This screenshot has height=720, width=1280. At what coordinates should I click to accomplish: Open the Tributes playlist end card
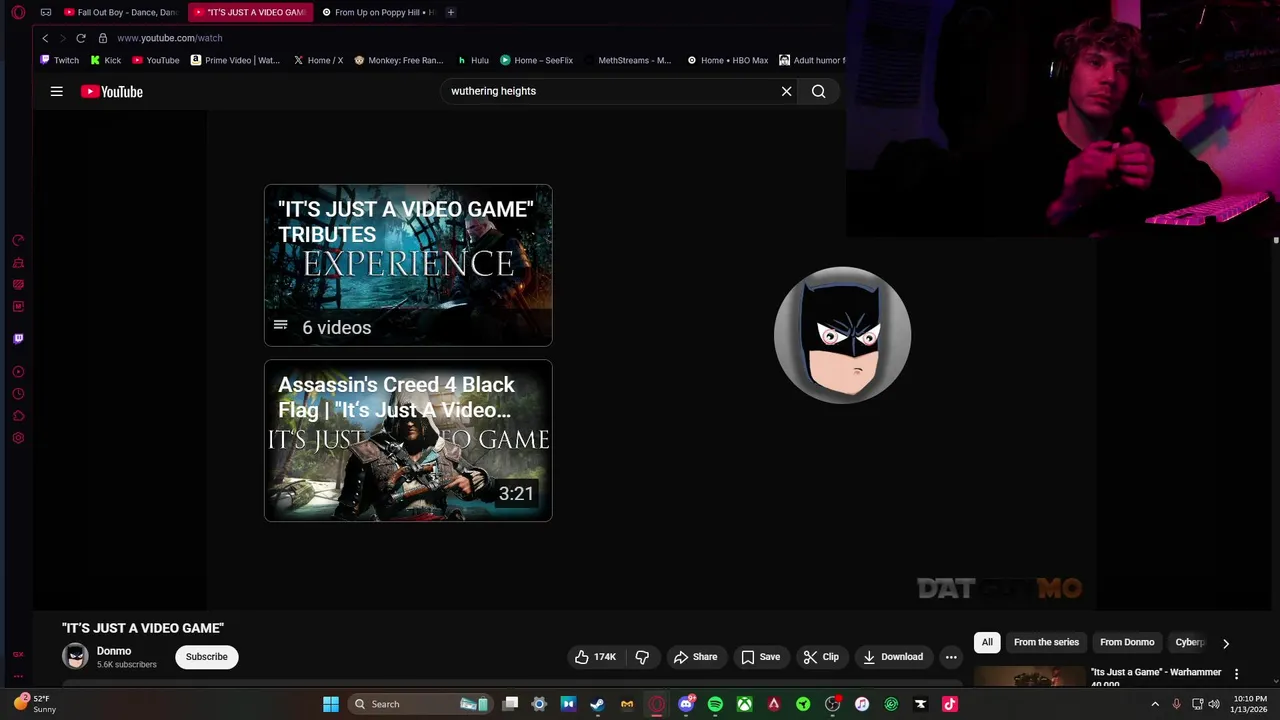point(408,265)
